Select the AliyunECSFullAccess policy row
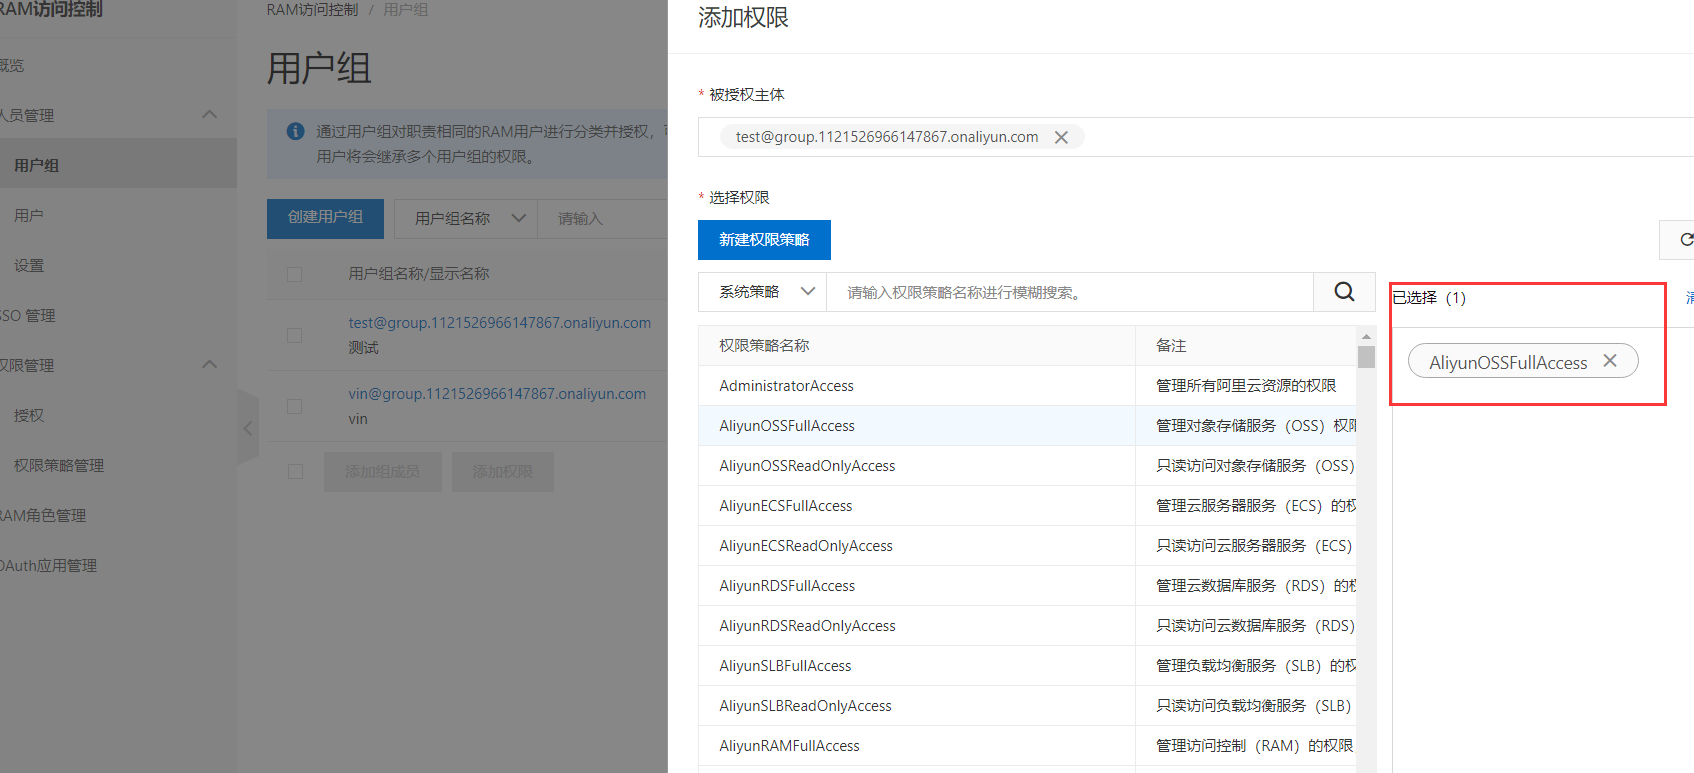1694x773 pixels. coord(1027,506)
